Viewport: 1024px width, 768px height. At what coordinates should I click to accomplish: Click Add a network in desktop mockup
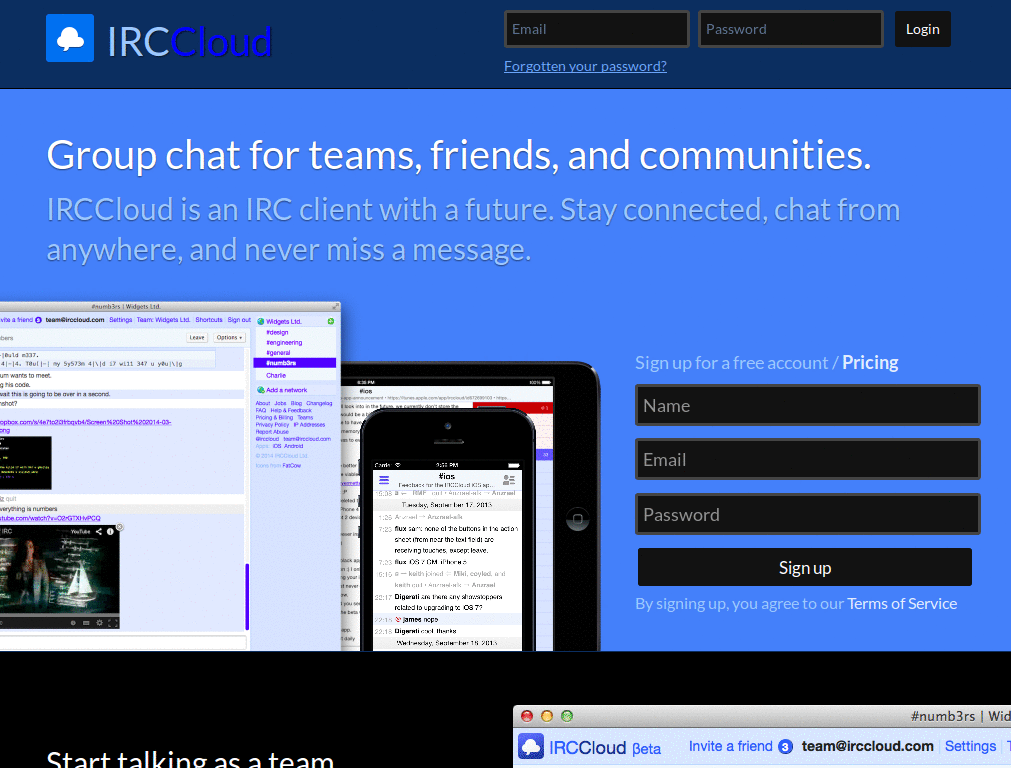[282, 390]
